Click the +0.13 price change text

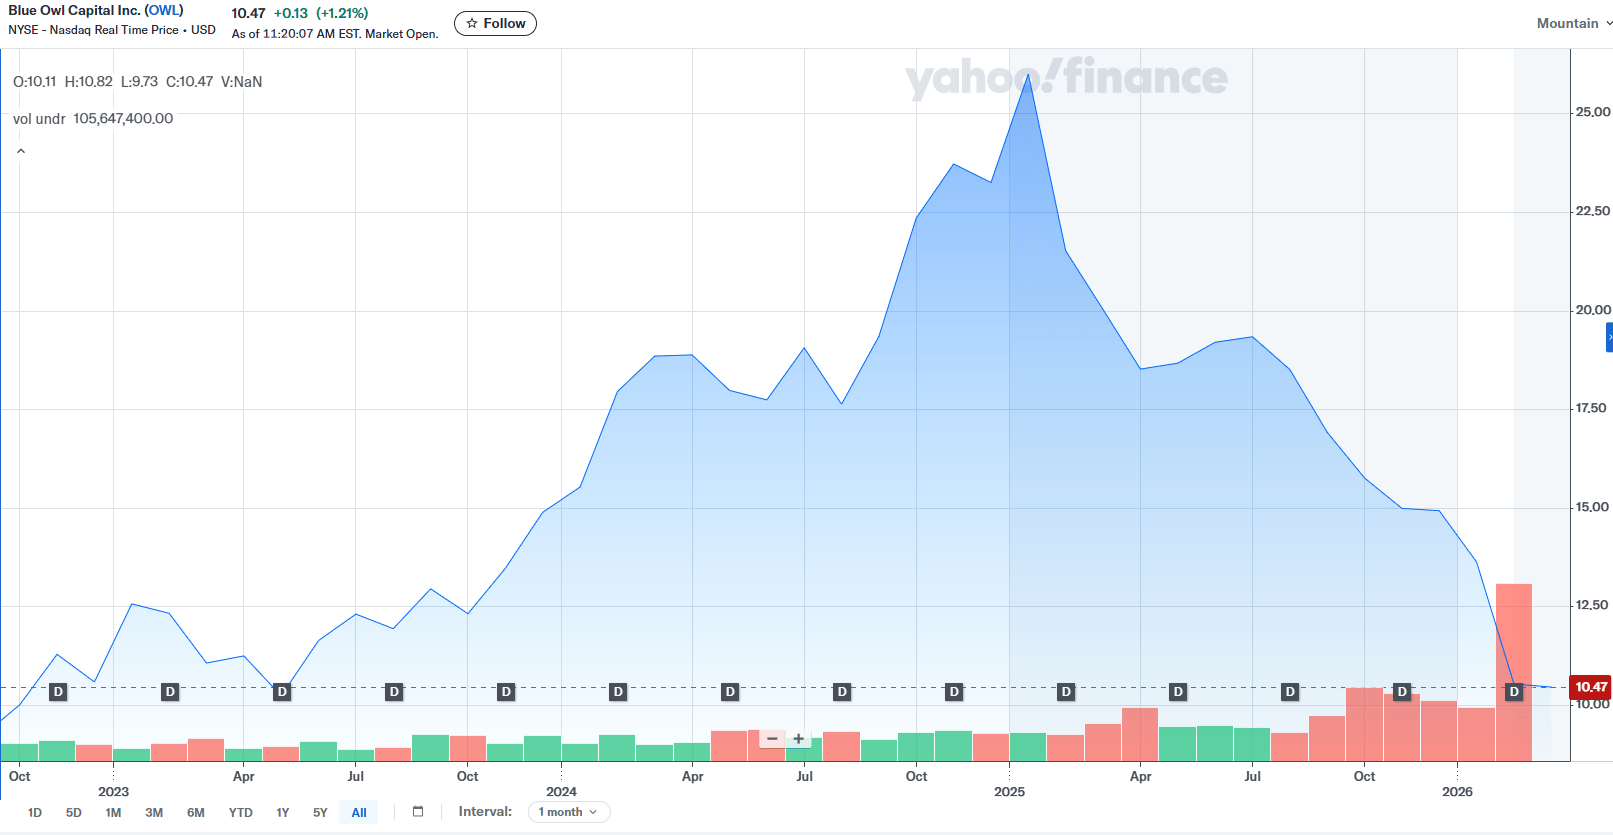[291, 13]
